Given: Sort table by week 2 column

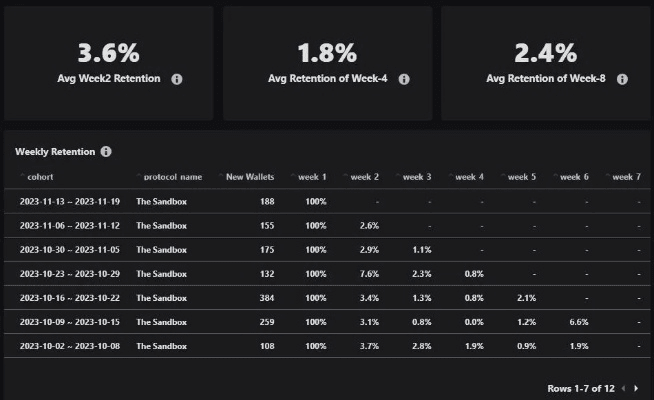Looking at the screenshot, I should pyautogui.click(x=365, y=177).
